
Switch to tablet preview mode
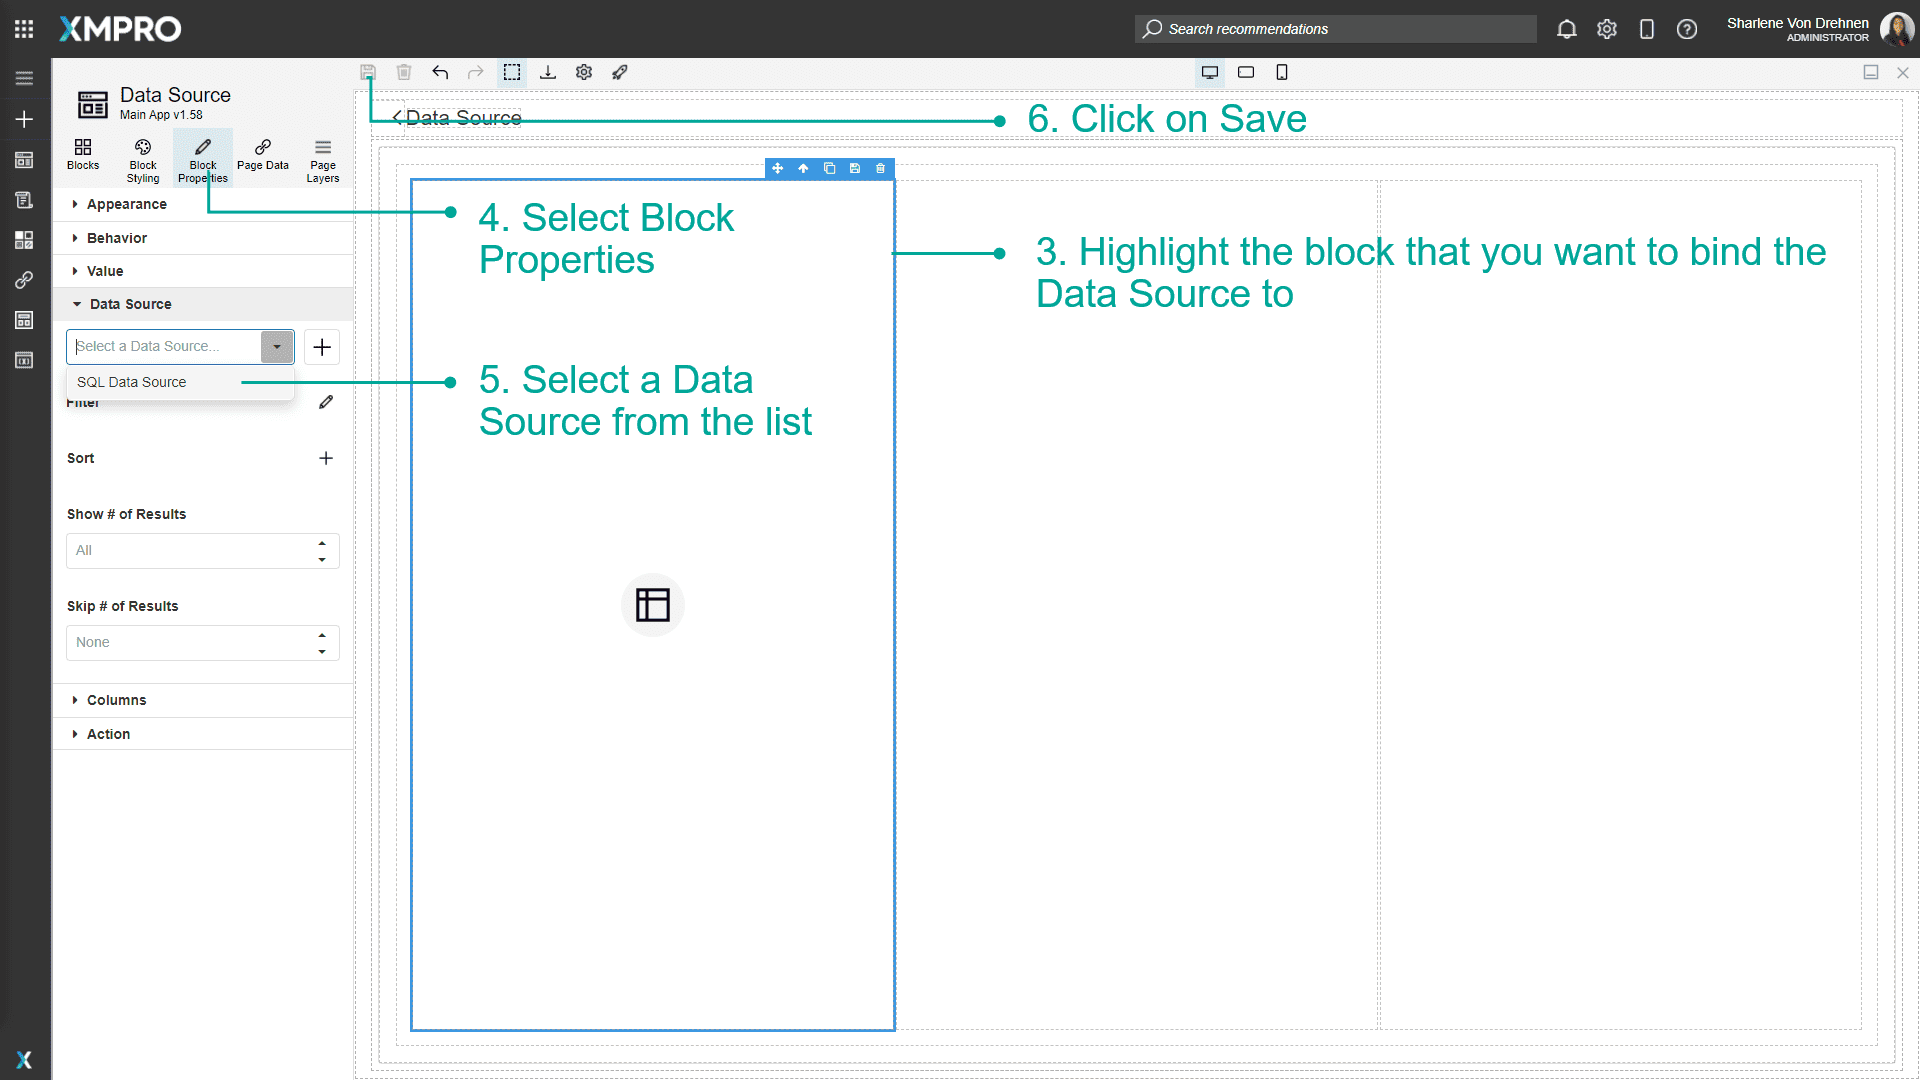(x=1246, y=72)
